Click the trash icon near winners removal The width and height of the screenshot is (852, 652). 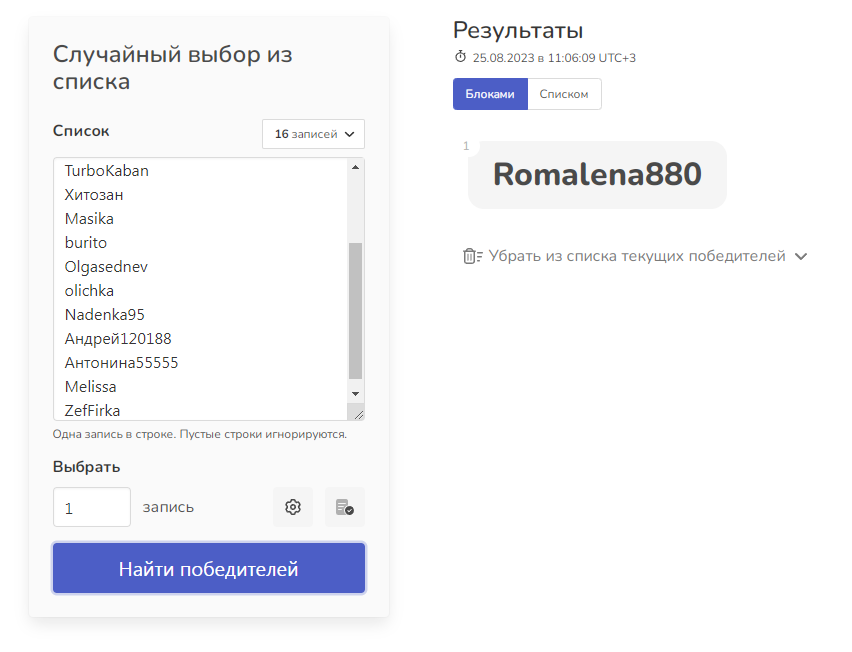click(x=472, y=256)
